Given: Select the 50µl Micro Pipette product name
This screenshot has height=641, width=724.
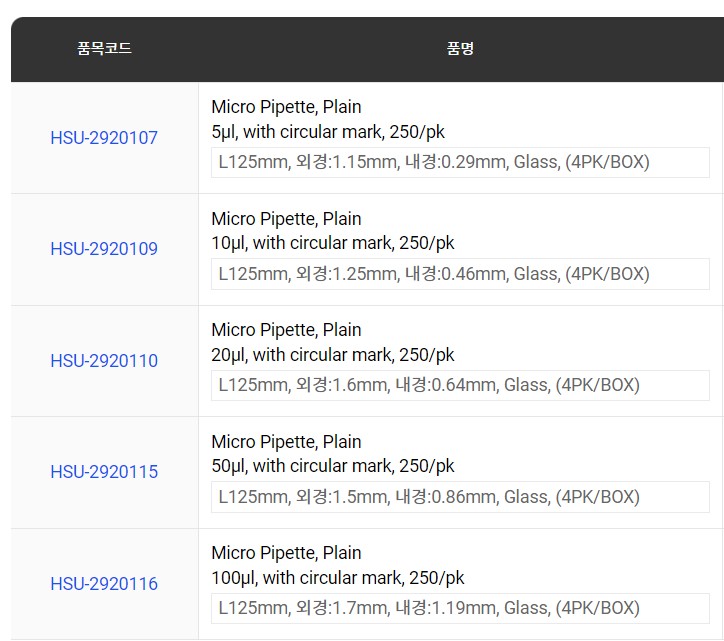Looking at the screenshot, I should [x=332, y=454].
